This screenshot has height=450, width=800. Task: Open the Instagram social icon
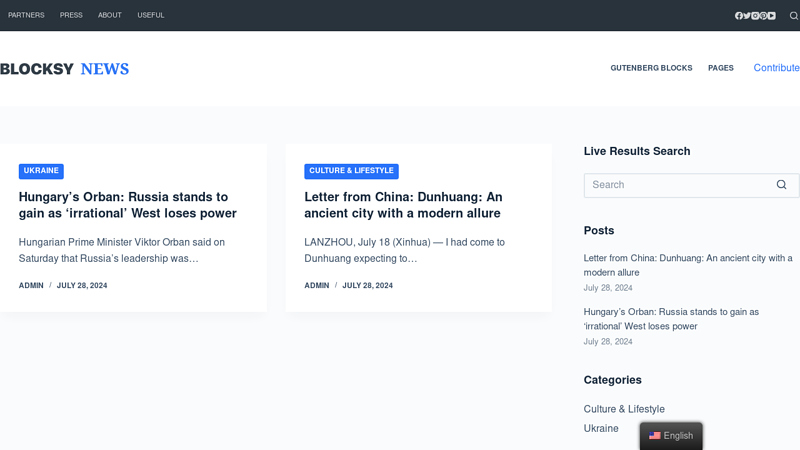(x=755, y=16)
